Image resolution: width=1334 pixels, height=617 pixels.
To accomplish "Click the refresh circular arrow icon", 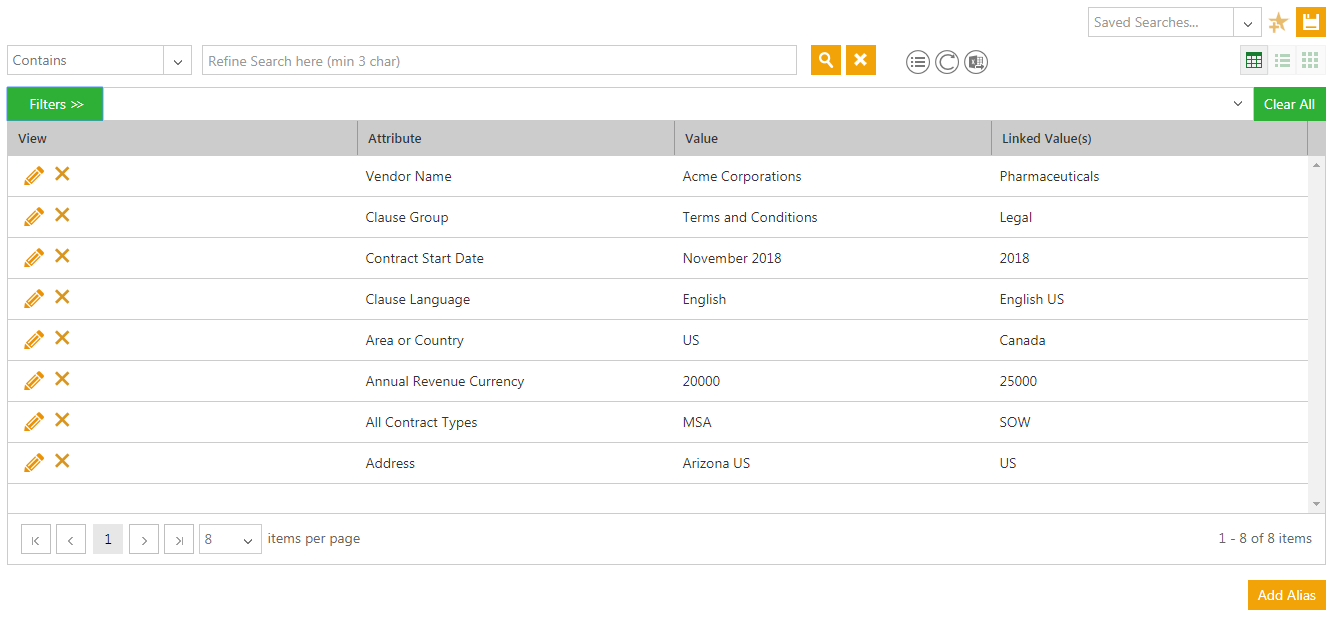I will click(x=947, y=62).
